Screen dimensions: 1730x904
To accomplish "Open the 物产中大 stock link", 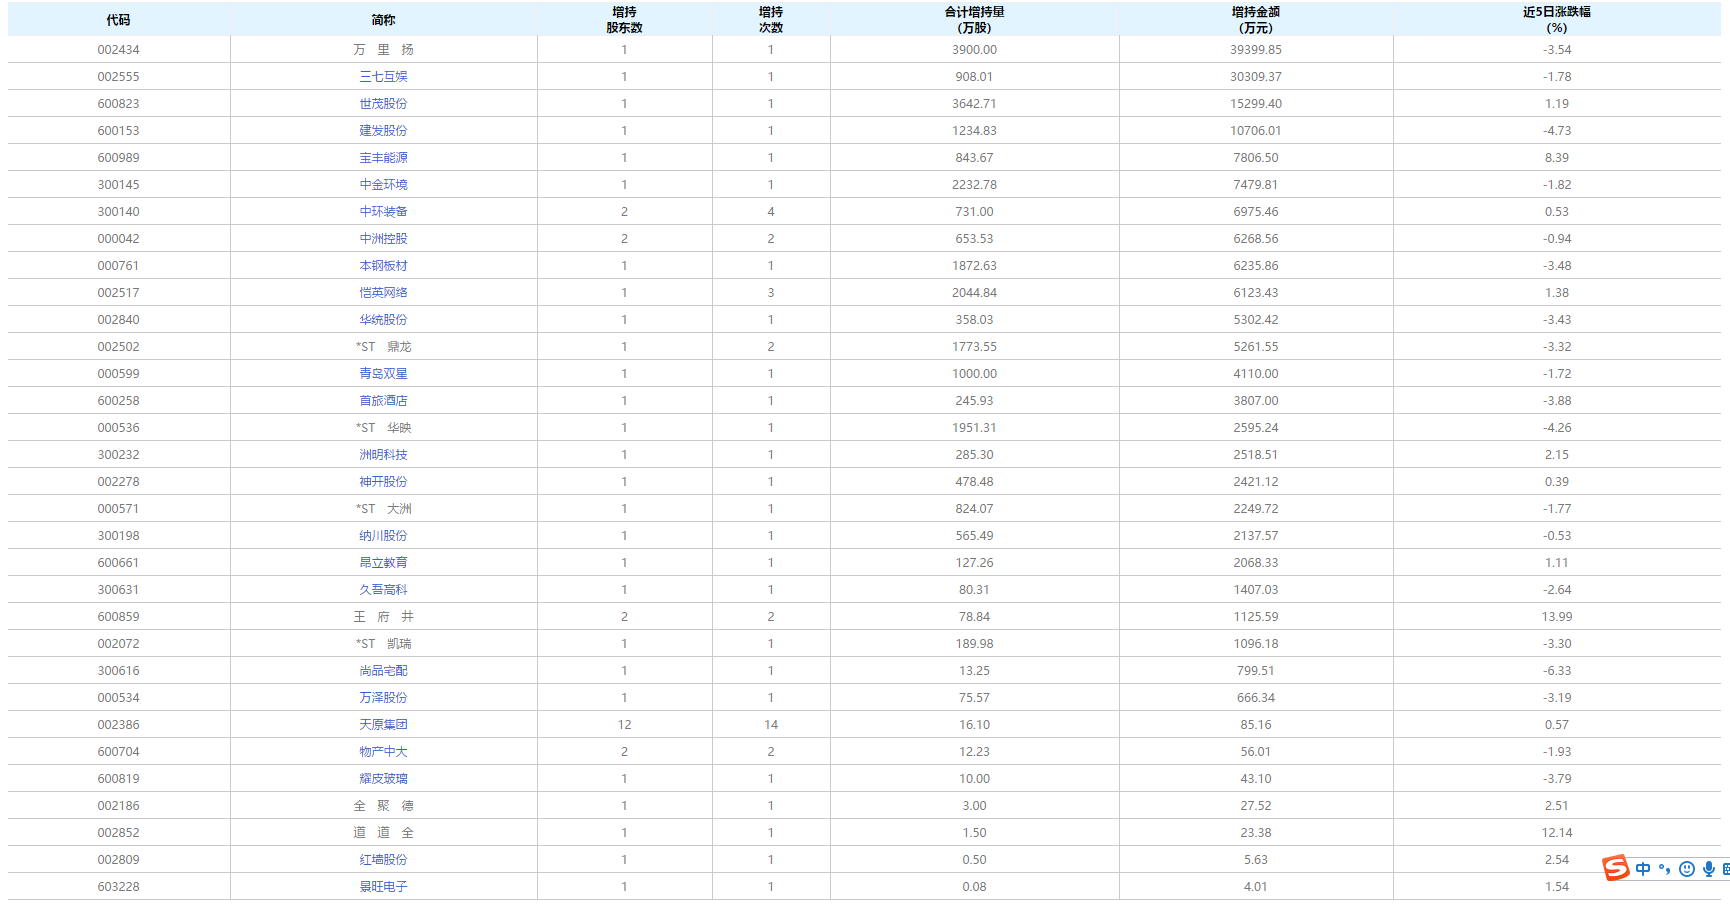I will point(383,752).
